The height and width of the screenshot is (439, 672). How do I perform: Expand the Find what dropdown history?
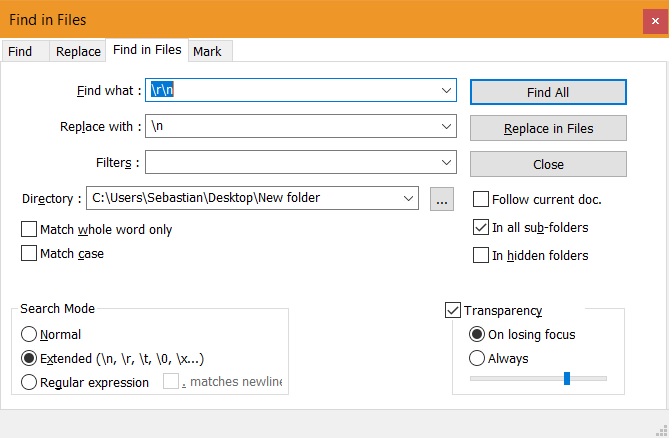pyautogui.click(x=446, y=91)
